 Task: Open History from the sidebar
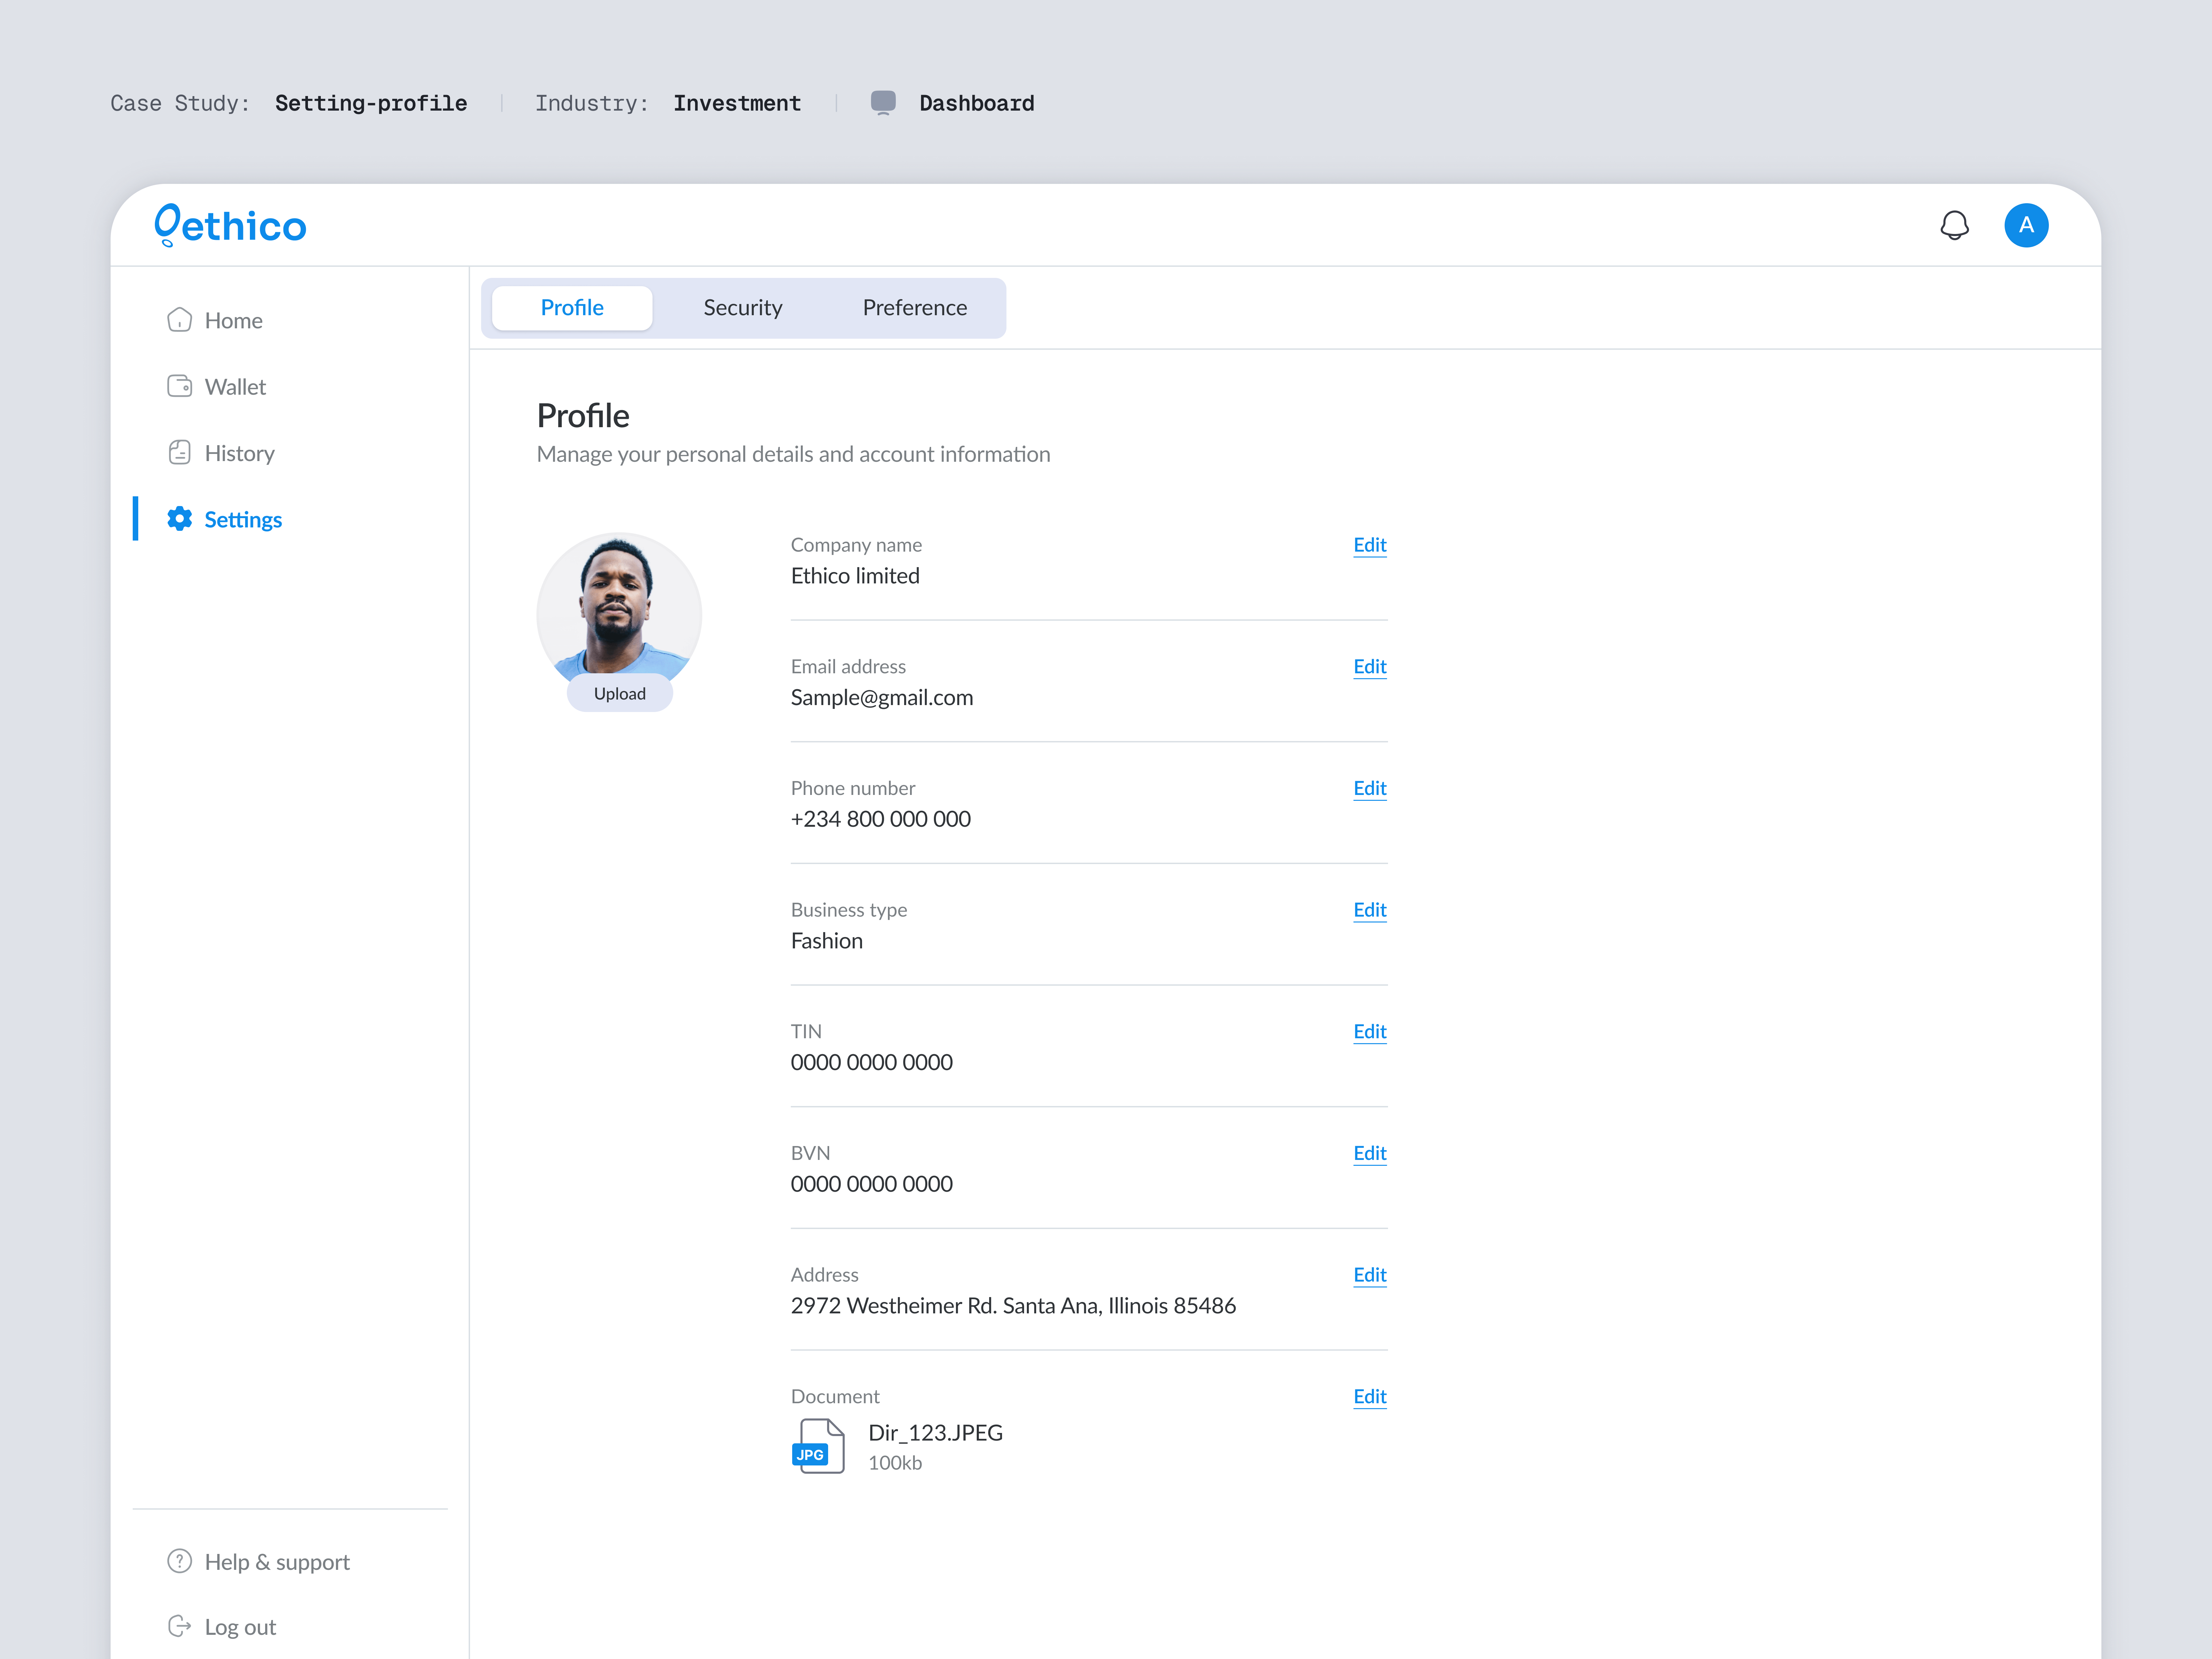(x=220, y=453)
